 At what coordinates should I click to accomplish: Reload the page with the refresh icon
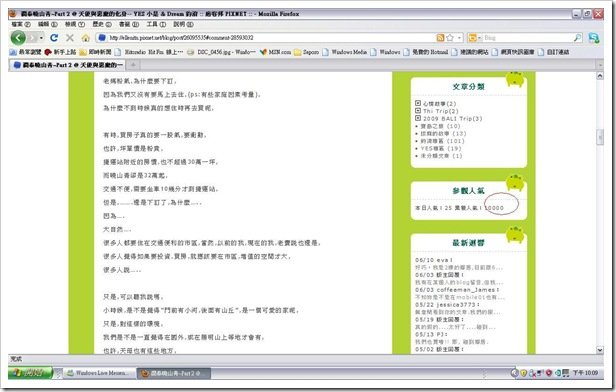click(54, 38)
